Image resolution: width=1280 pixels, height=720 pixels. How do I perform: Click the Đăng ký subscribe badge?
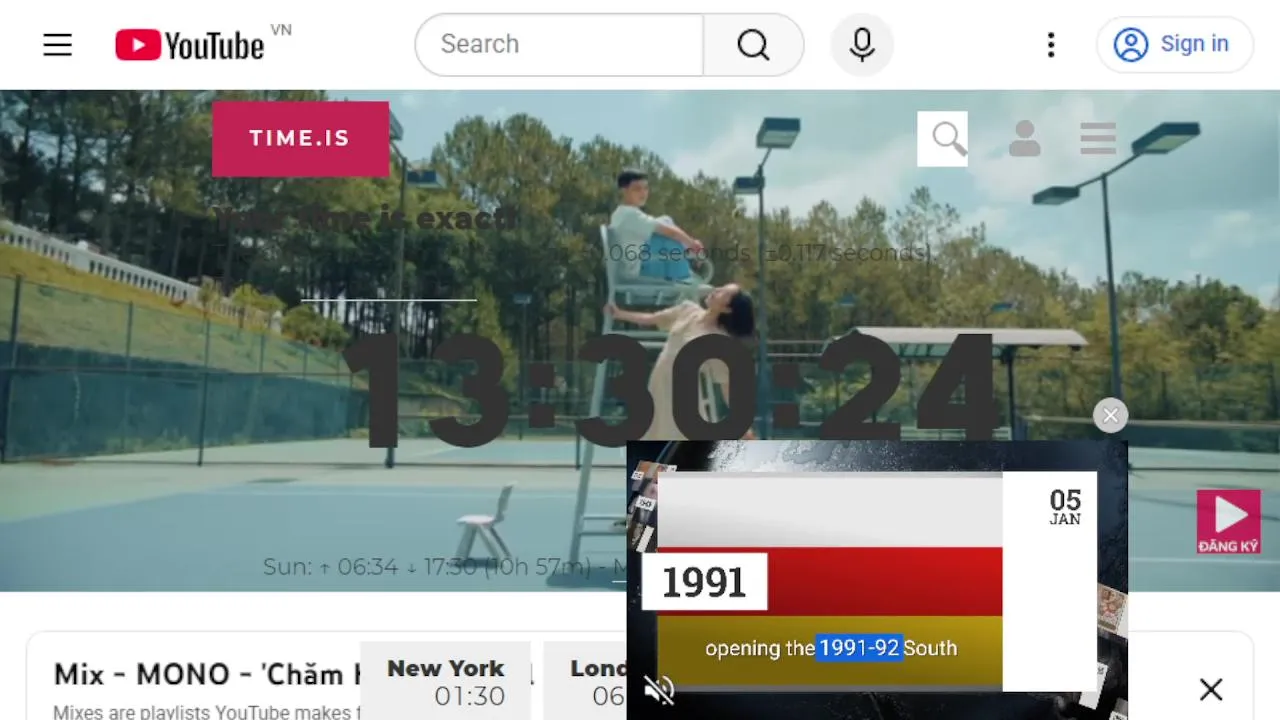click(x=1228, y=521)
